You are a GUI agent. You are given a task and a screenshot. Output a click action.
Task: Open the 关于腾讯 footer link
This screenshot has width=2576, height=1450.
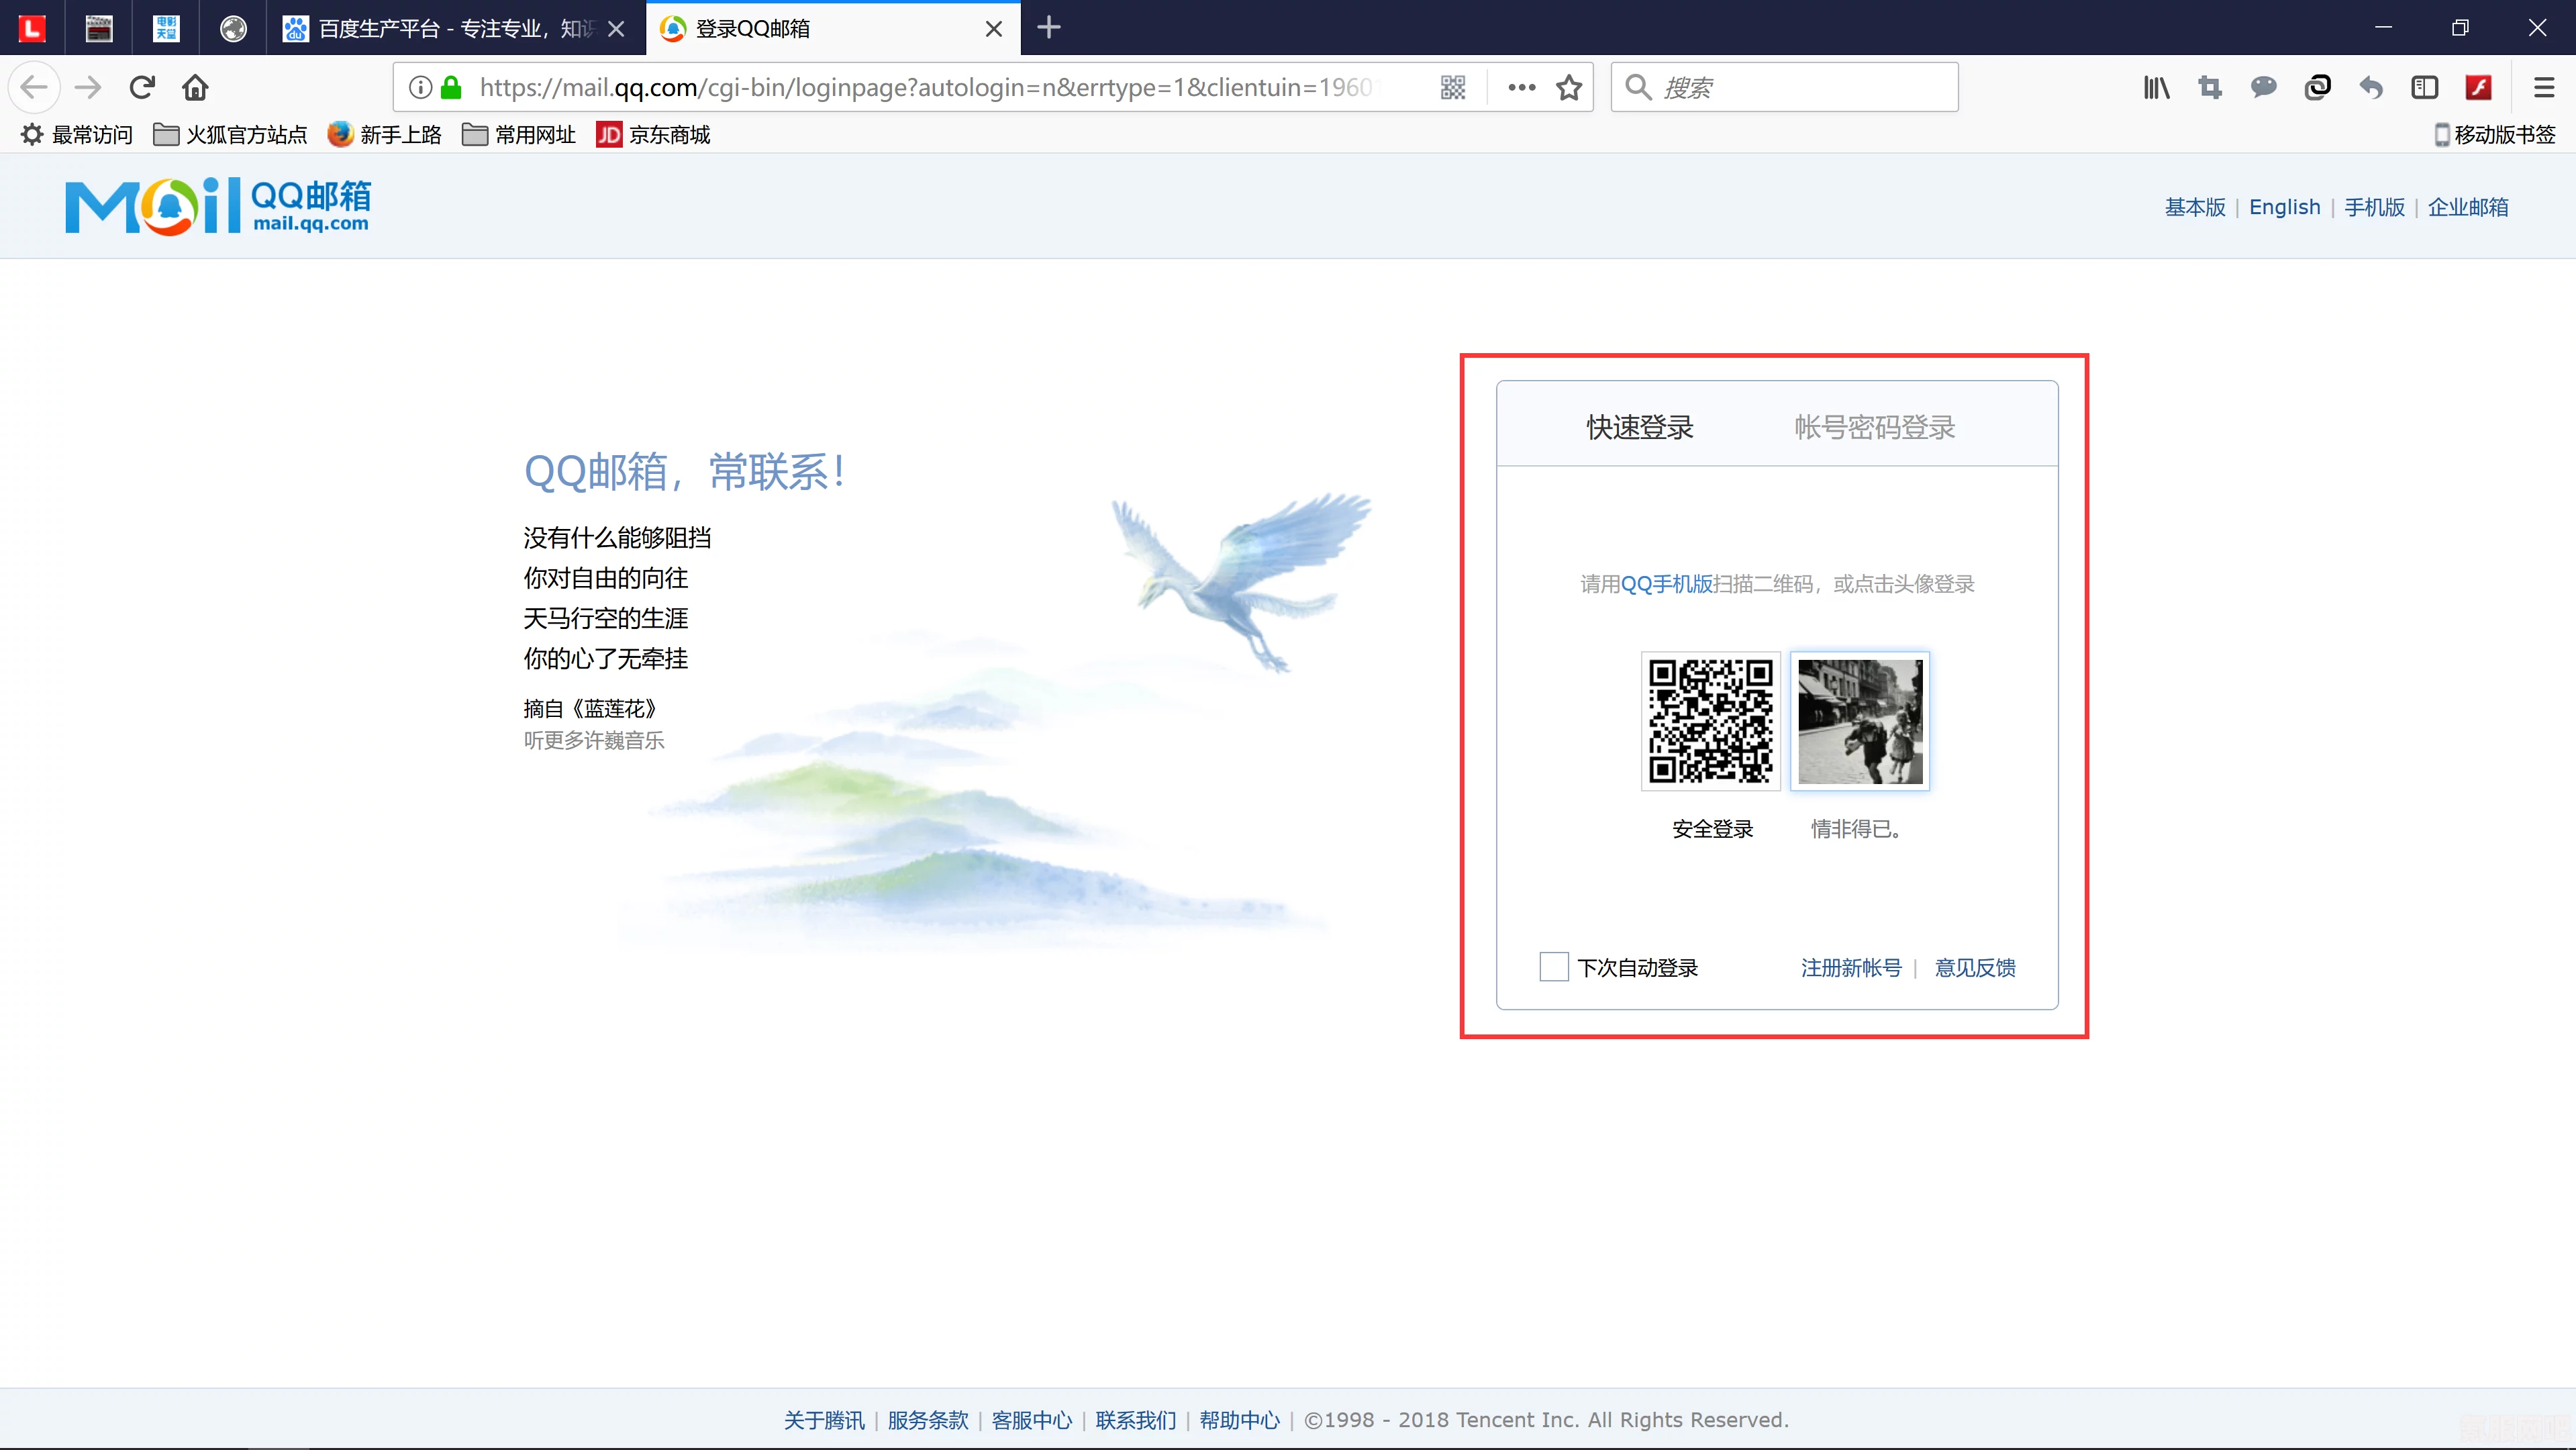point(824,1420)
